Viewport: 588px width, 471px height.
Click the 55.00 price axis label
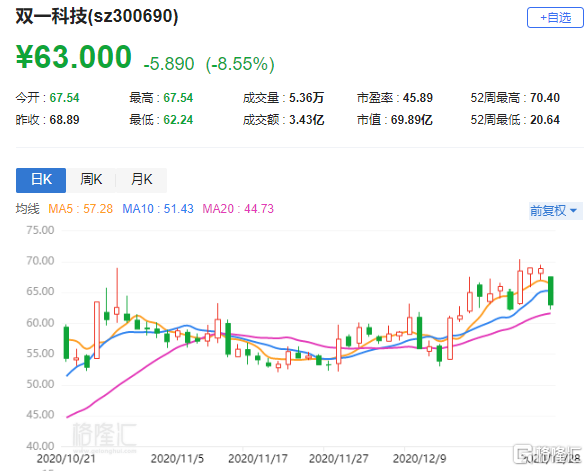[x=40, y=353]
